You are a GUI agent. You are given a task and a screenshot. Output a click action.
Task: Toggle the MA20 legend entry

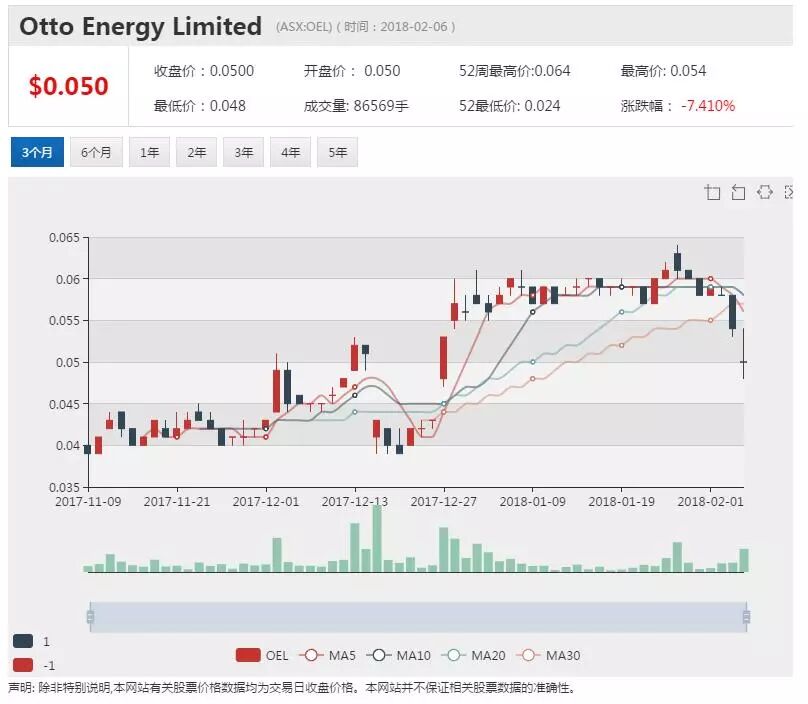(474, 656)
